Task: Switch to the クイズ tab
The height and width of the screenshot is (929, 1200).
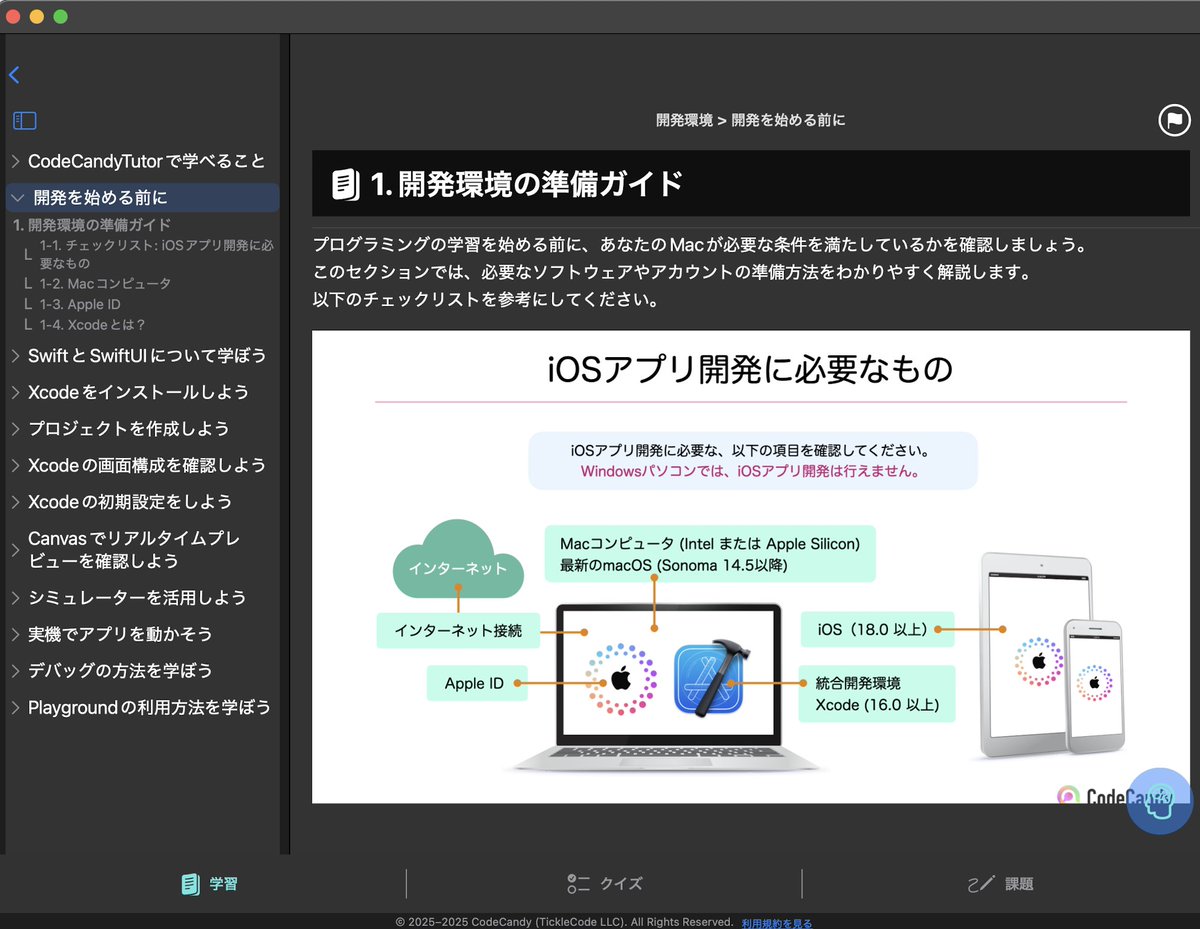Action: 604,884
